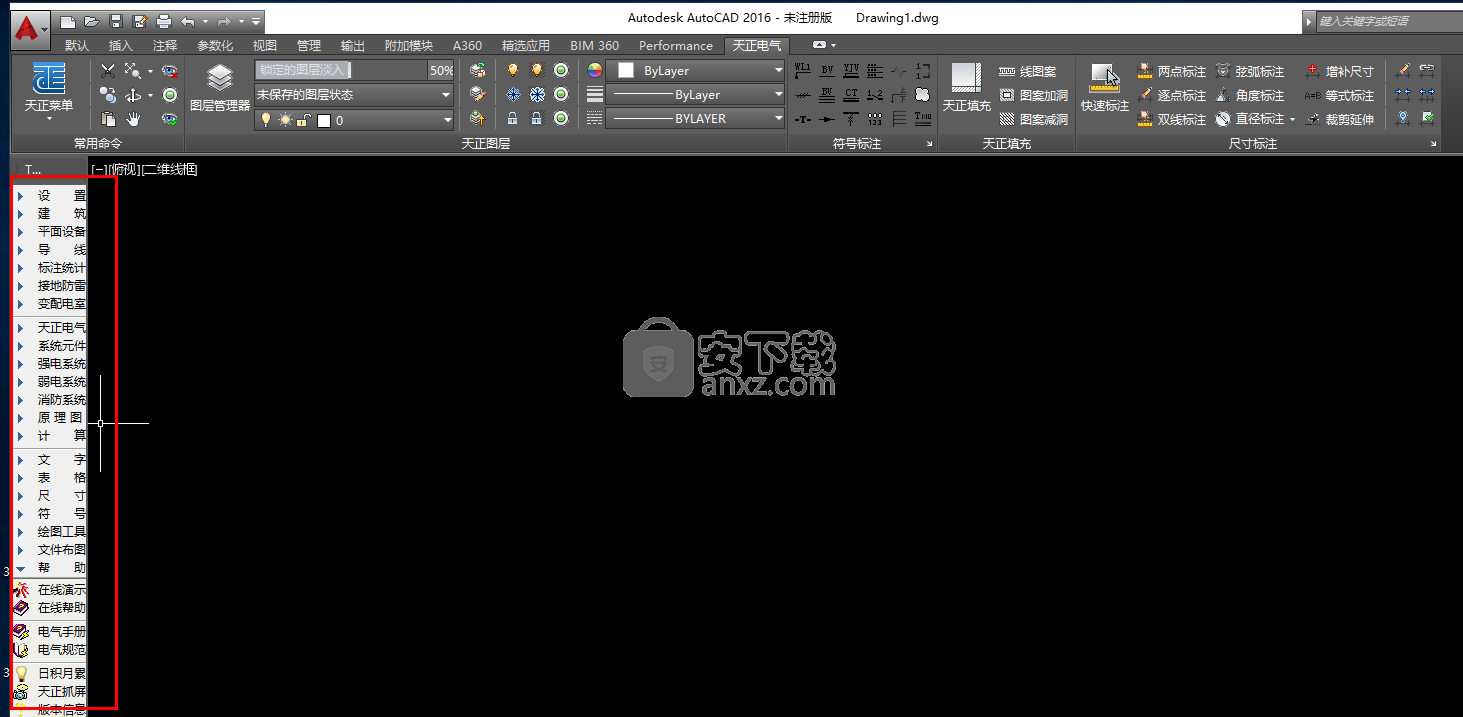Screen dimensions: 1463x717
Task: Adjust the 锁定的图层淡入 fade slider
Action: (x=341, y=71)
